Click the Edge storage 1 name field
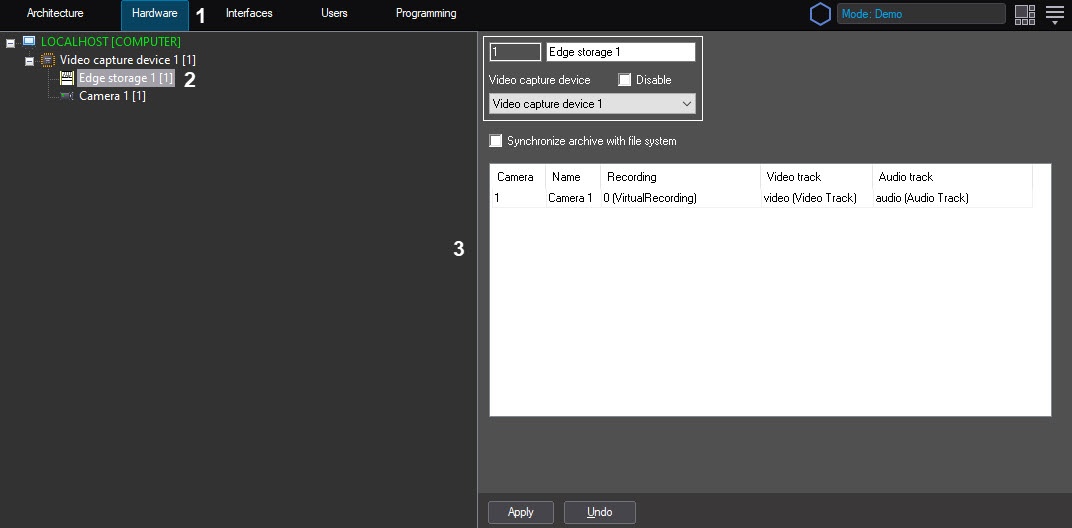The height and width of the screenshot is (528, 1072). (x=620, y=52)
